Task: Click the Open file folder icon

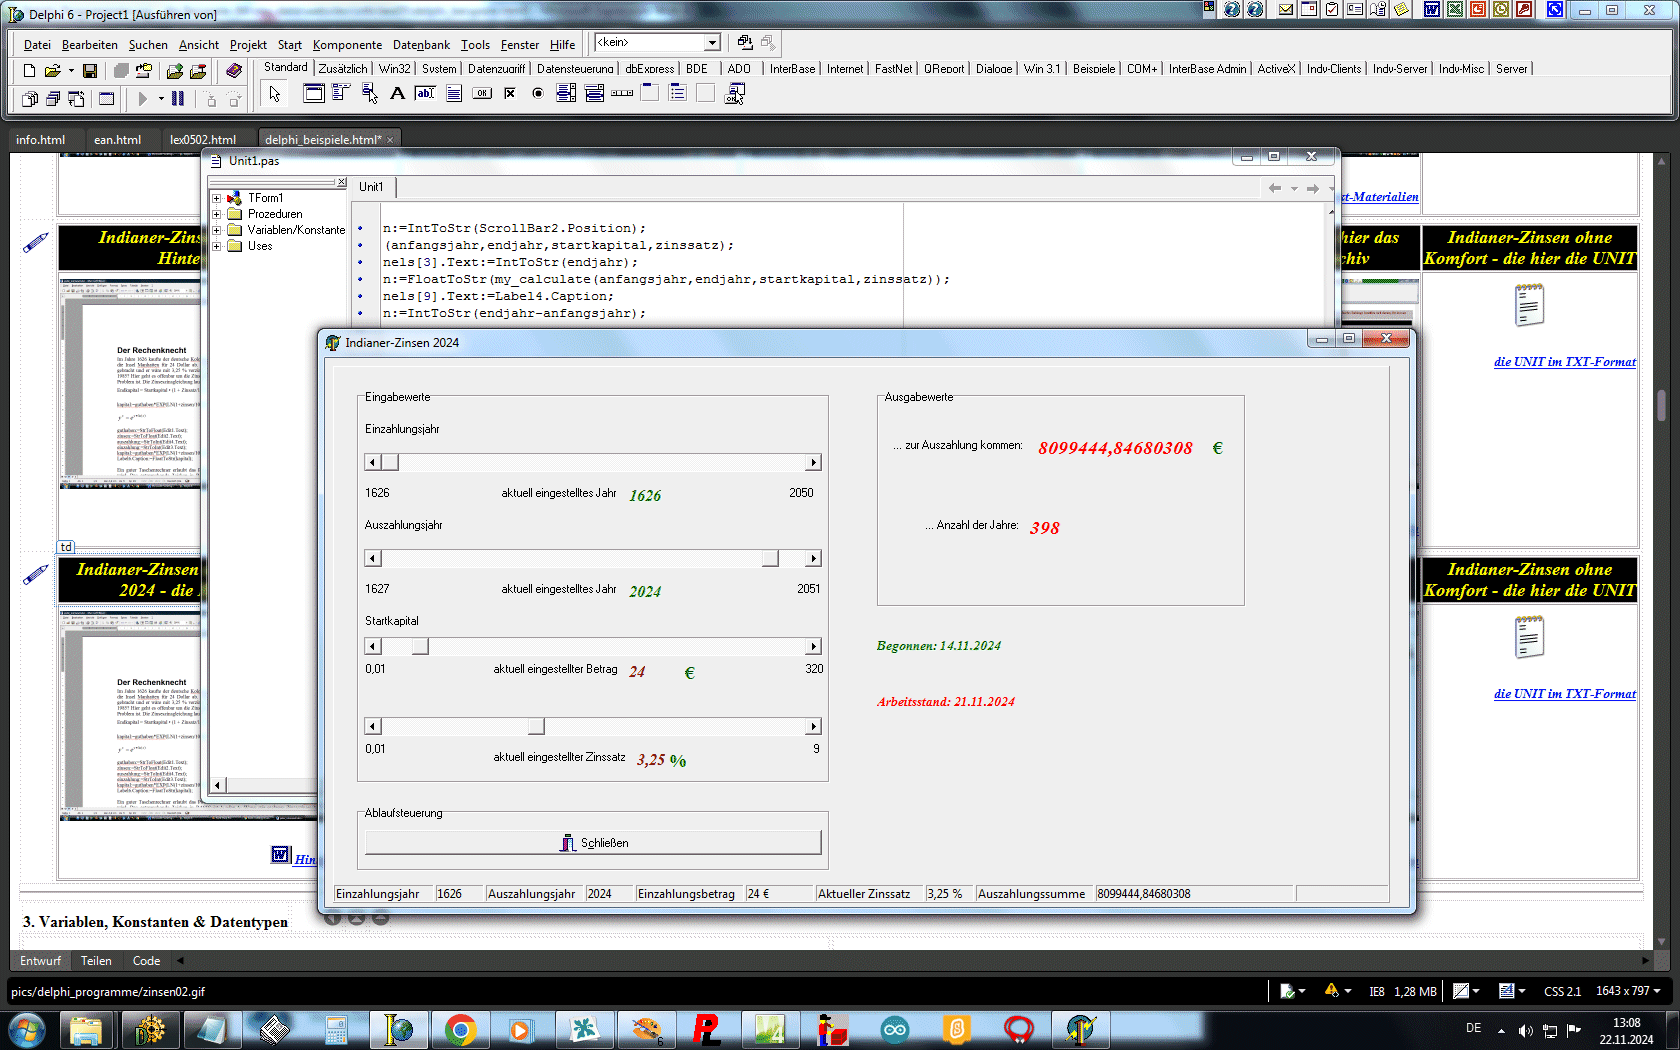Action: click(x=52, y=71)
